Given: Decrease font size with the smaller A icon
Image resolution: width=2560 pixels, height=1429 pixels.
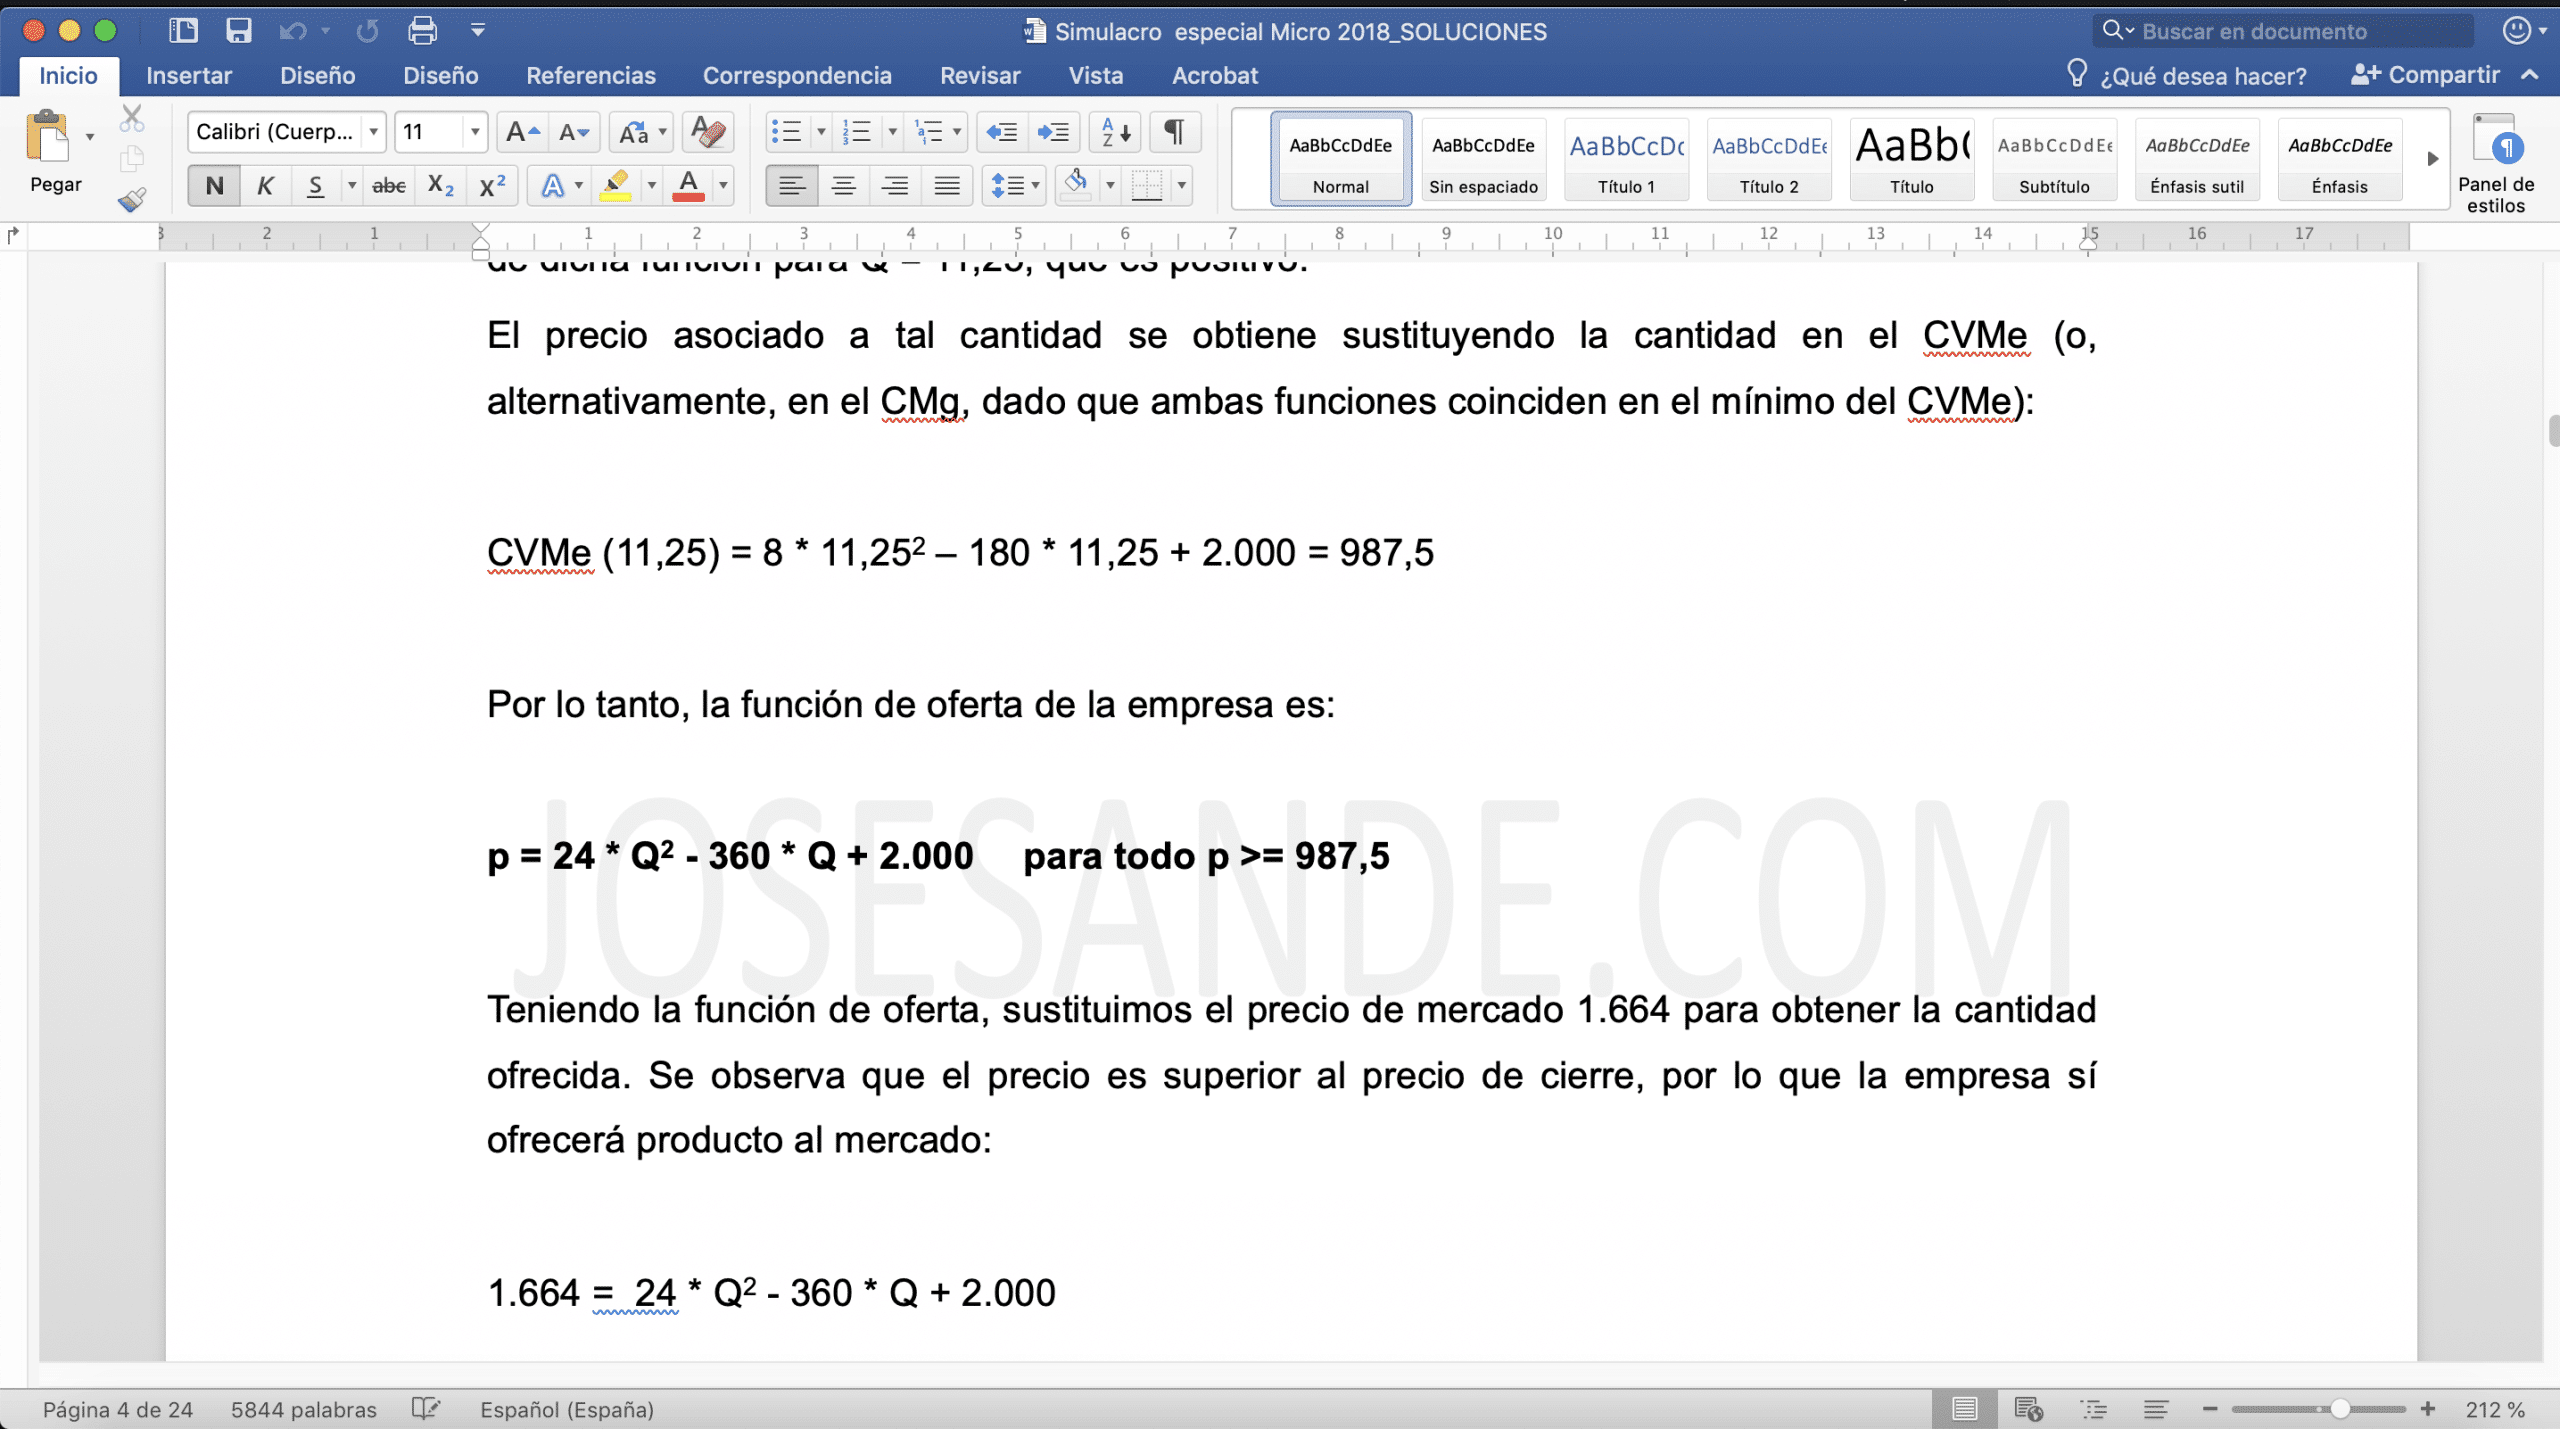Looking at the screenshot, I should [574, 132].
